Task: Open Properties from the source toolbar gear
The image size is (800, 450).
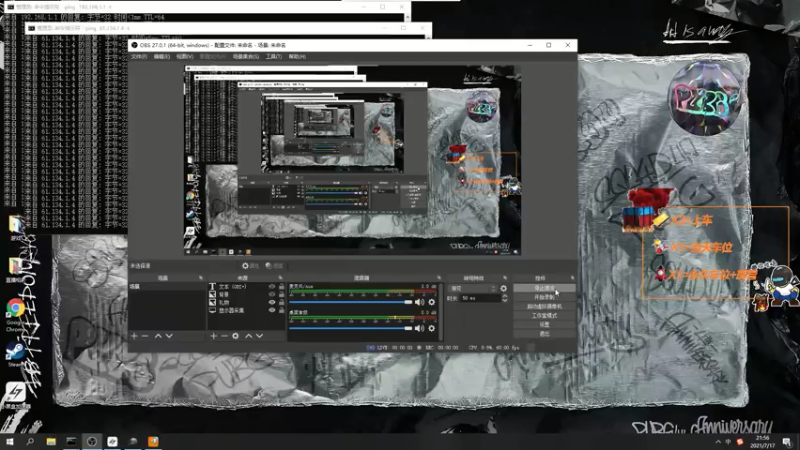Action: pos(250,266)
